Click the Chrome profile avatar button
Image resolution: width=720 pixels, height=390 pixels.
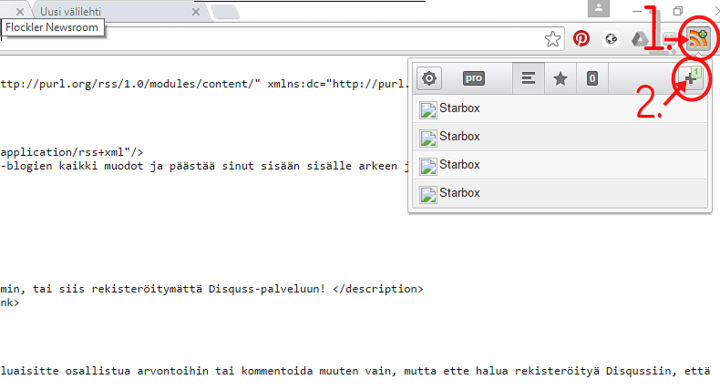click(599, 8)
